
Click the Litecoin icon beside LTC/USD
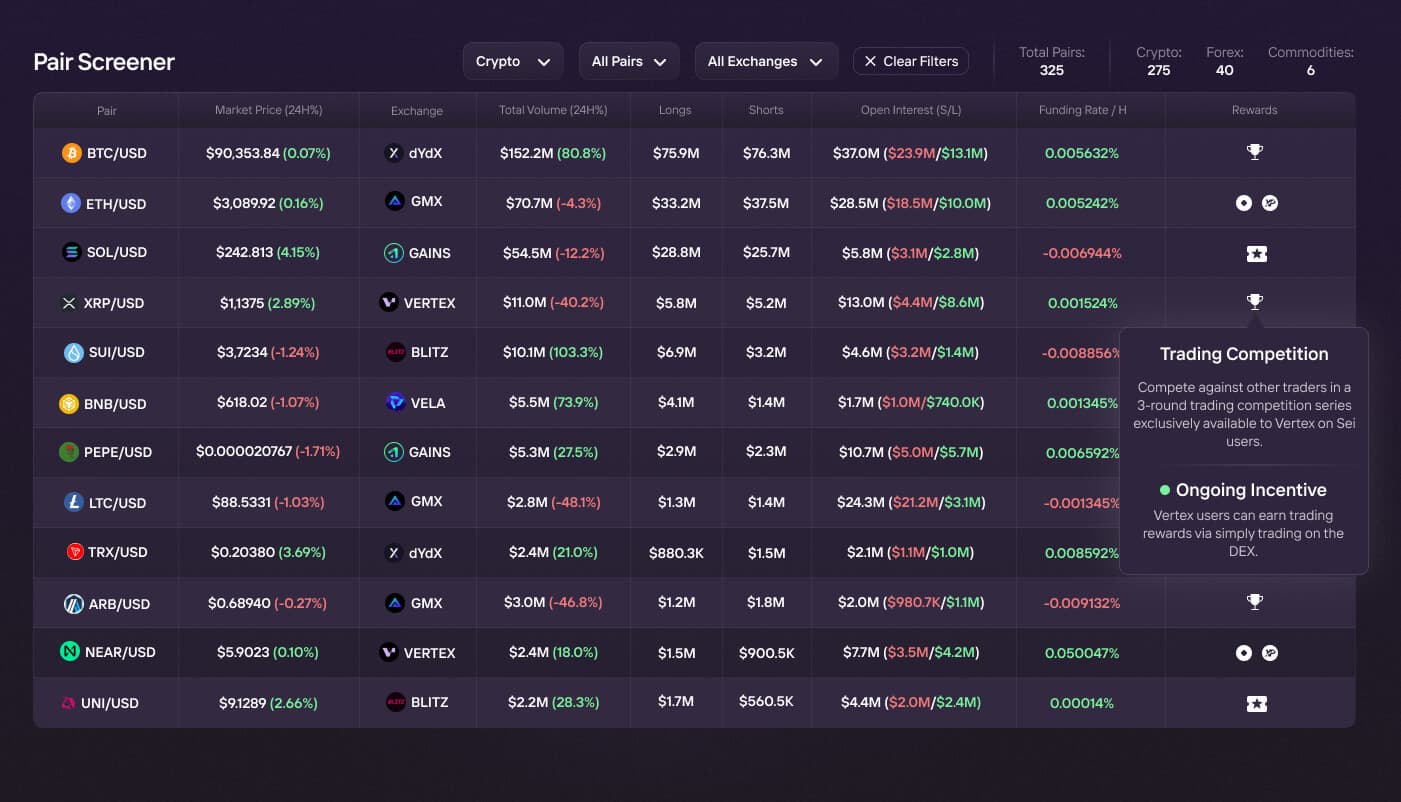74,502
